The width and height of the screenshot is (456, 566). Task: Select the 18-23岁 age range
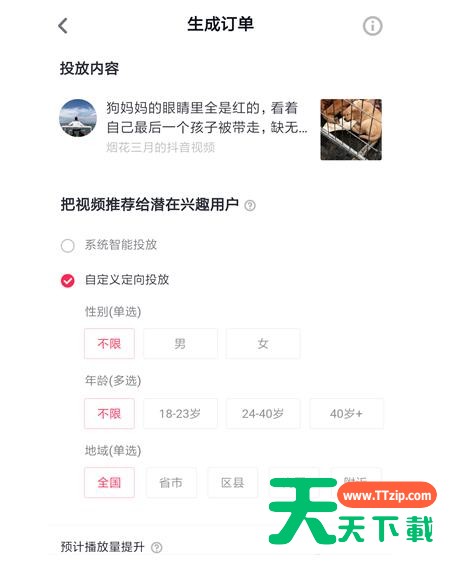pos(180,414)
